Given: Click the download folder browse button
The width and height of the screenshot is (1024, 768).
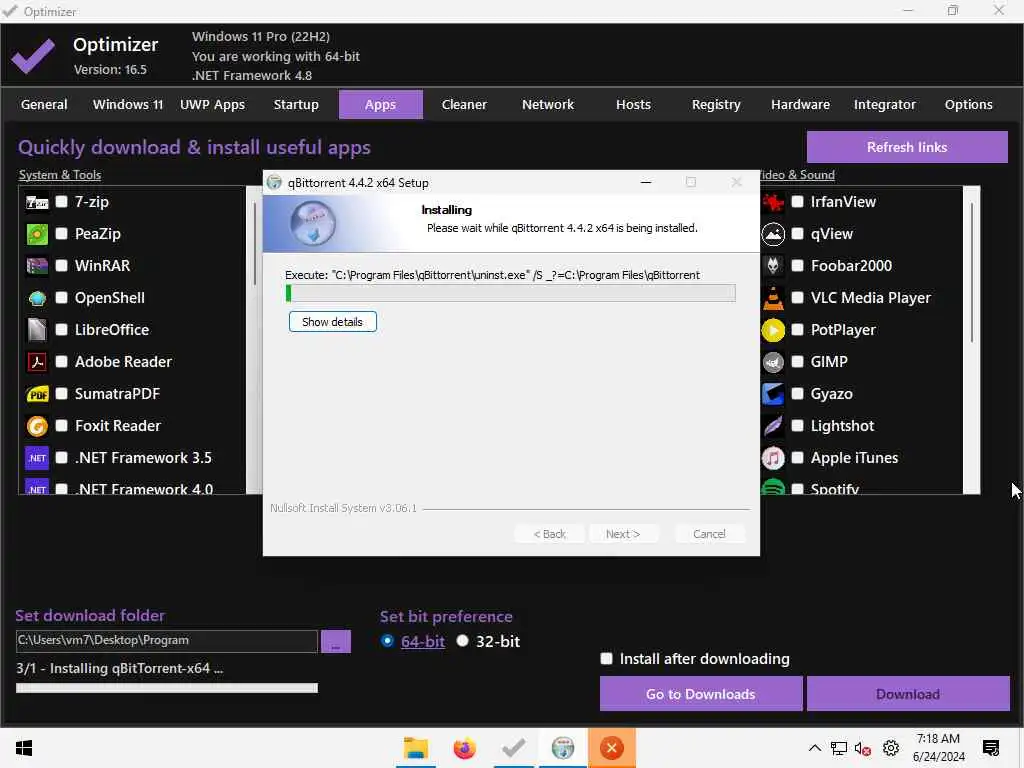Looking at the screenshot, I should pos(336,641).
